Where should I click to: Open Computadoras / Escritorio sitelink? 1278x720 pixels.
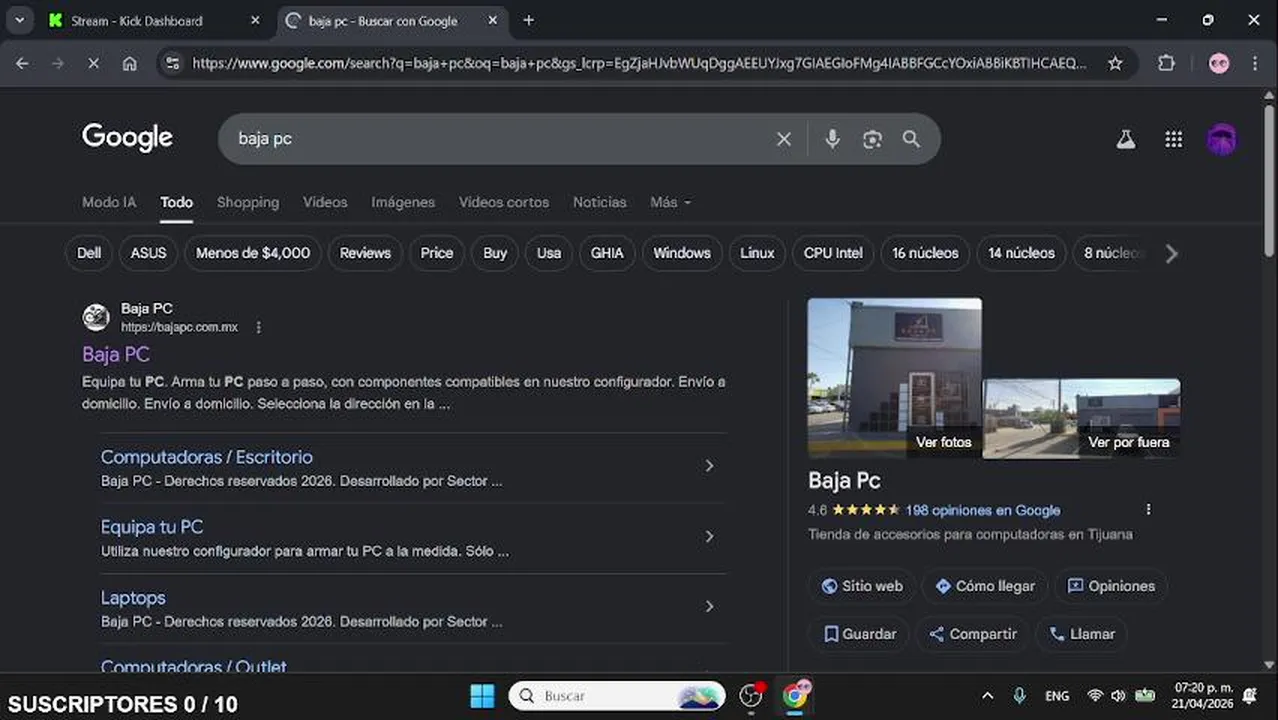click(207, 457)
